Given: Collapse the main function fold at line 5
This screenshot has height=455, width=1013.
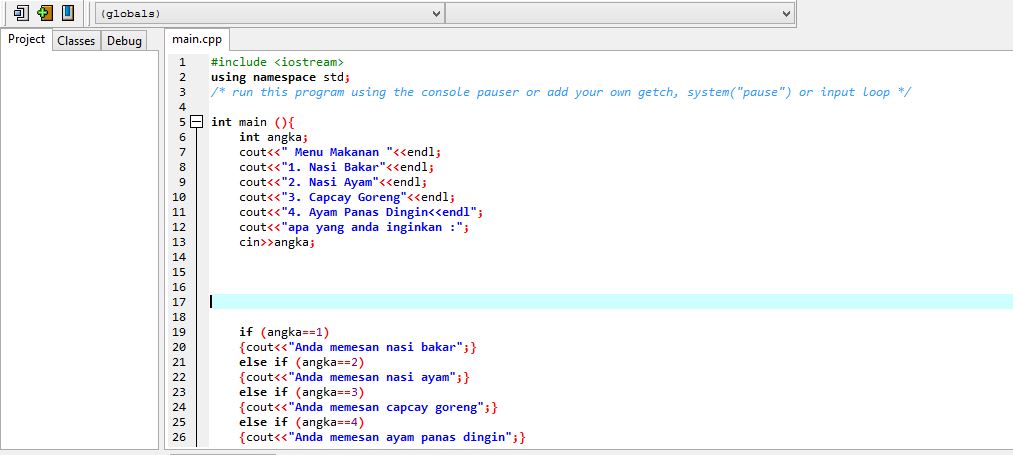Looking at the screenshot, I should click(198, 122).
